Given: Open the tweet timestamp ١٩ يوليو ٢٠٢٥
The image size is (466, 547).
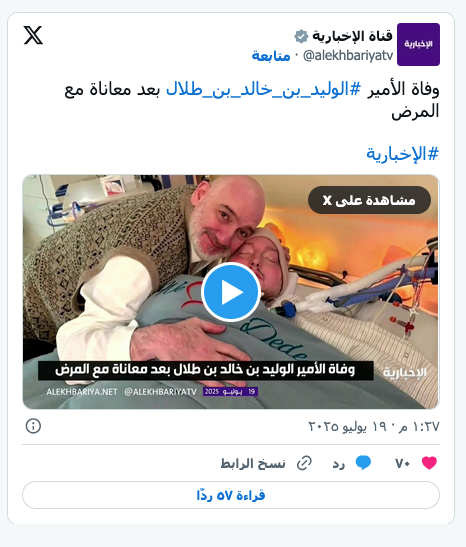Looking at the screenshot, I should click(374, 426).
